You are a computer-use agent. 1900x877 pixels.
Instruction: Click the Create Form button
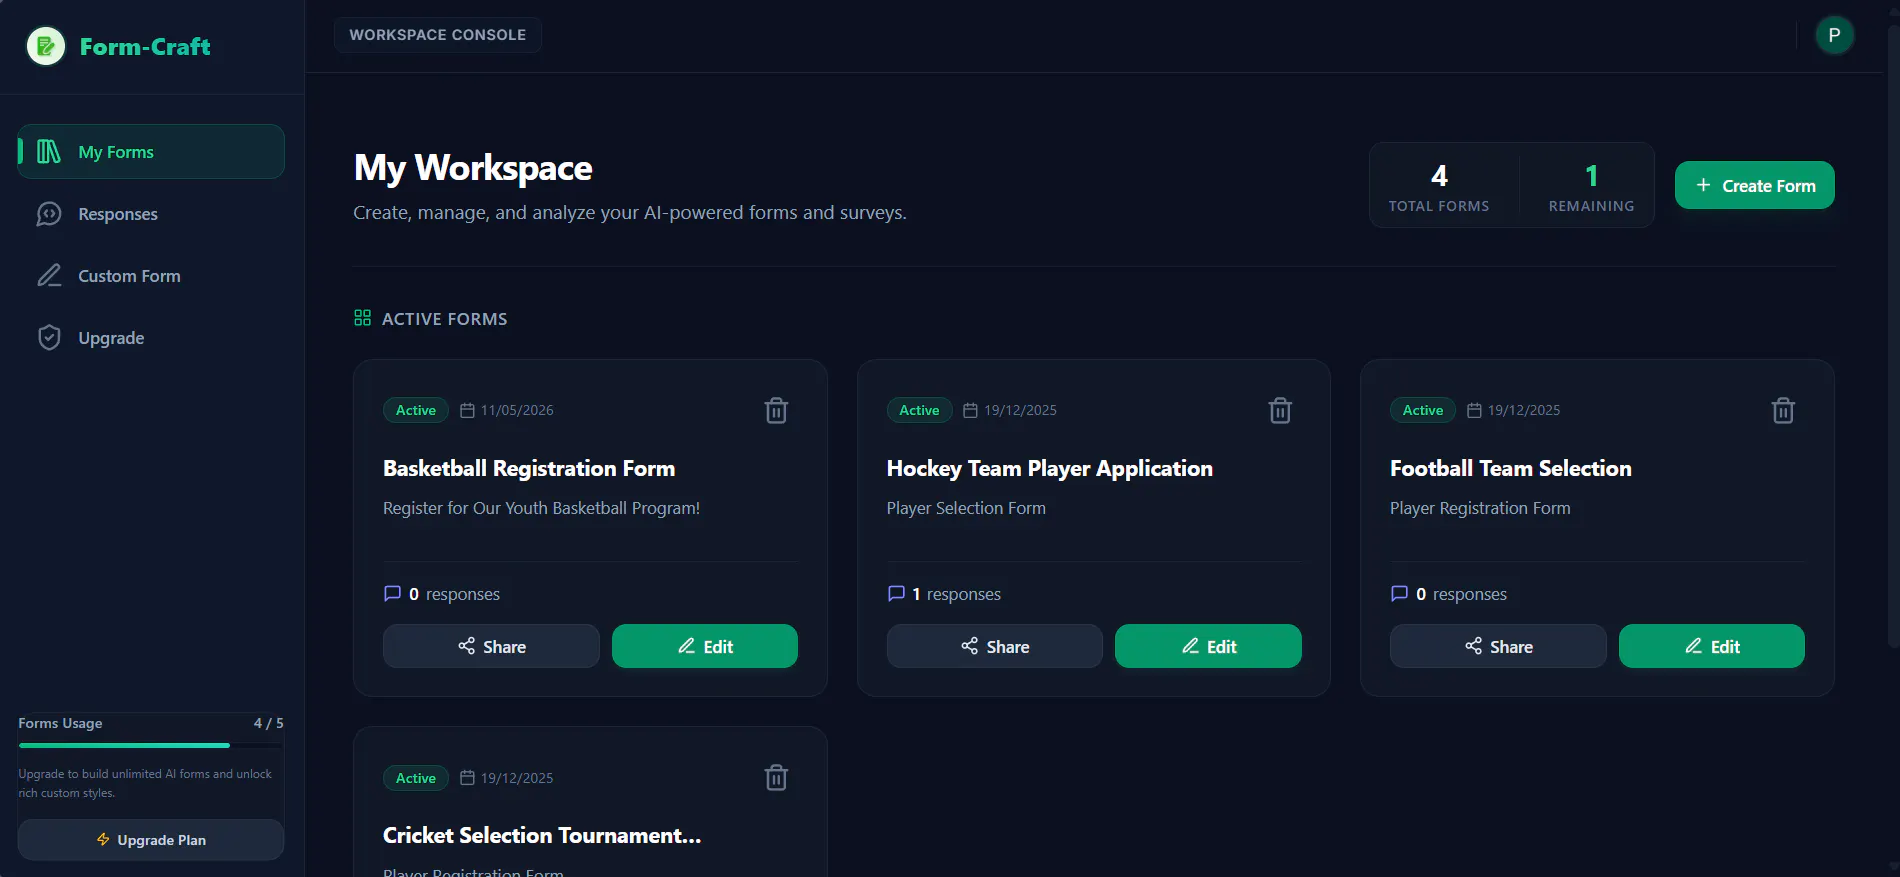click(x=1755, y=185)
